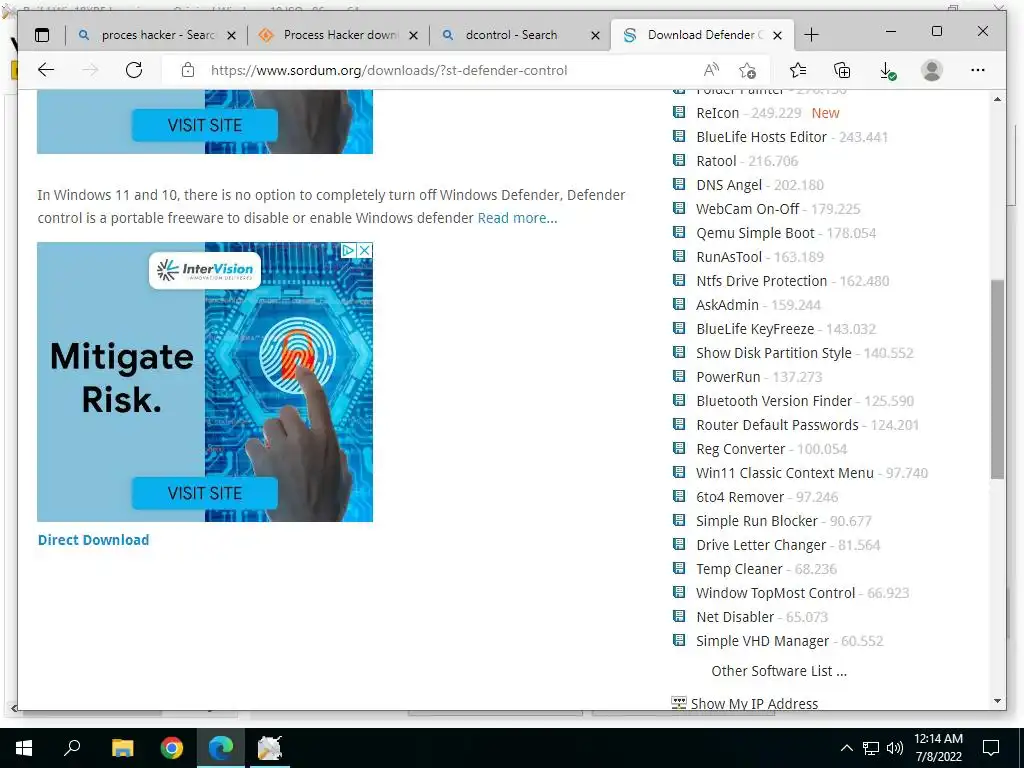The height and width of the screenshot is (768, 1024).
Task: Open File Explorer from taskbar
Action: coord(122,748)
